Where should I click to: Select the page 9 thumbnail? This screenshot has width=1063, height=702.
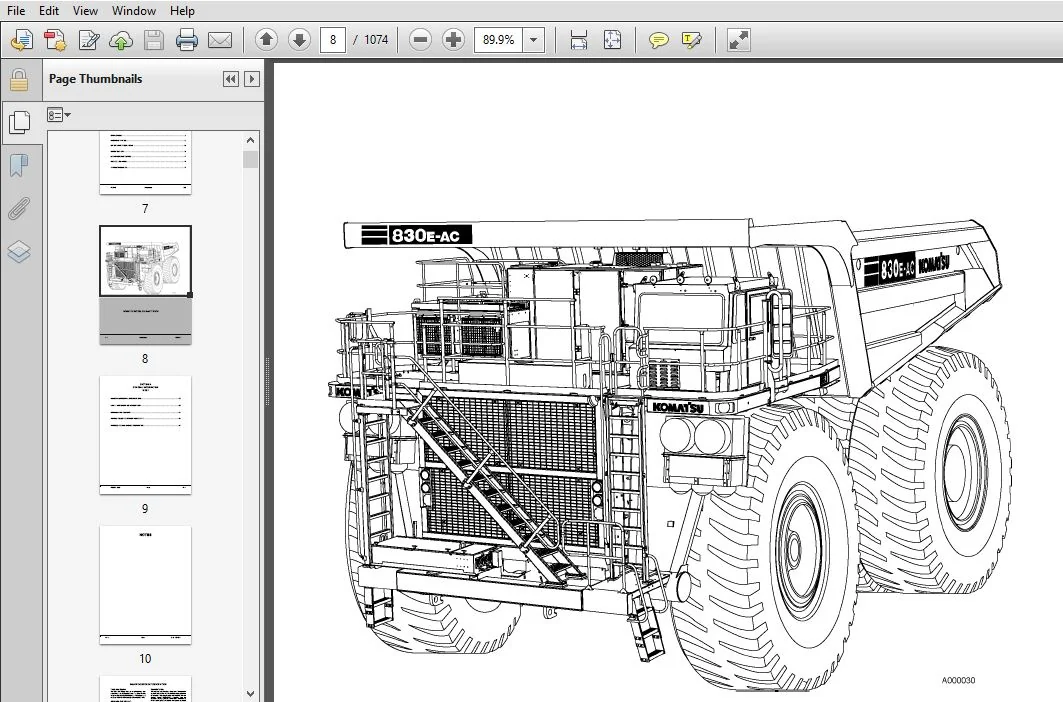click(x=145, y=435)
